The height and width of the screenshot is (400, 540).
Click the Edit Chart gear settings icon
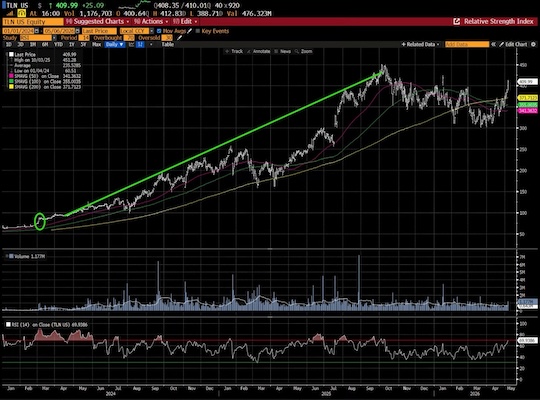pos(533,44)
